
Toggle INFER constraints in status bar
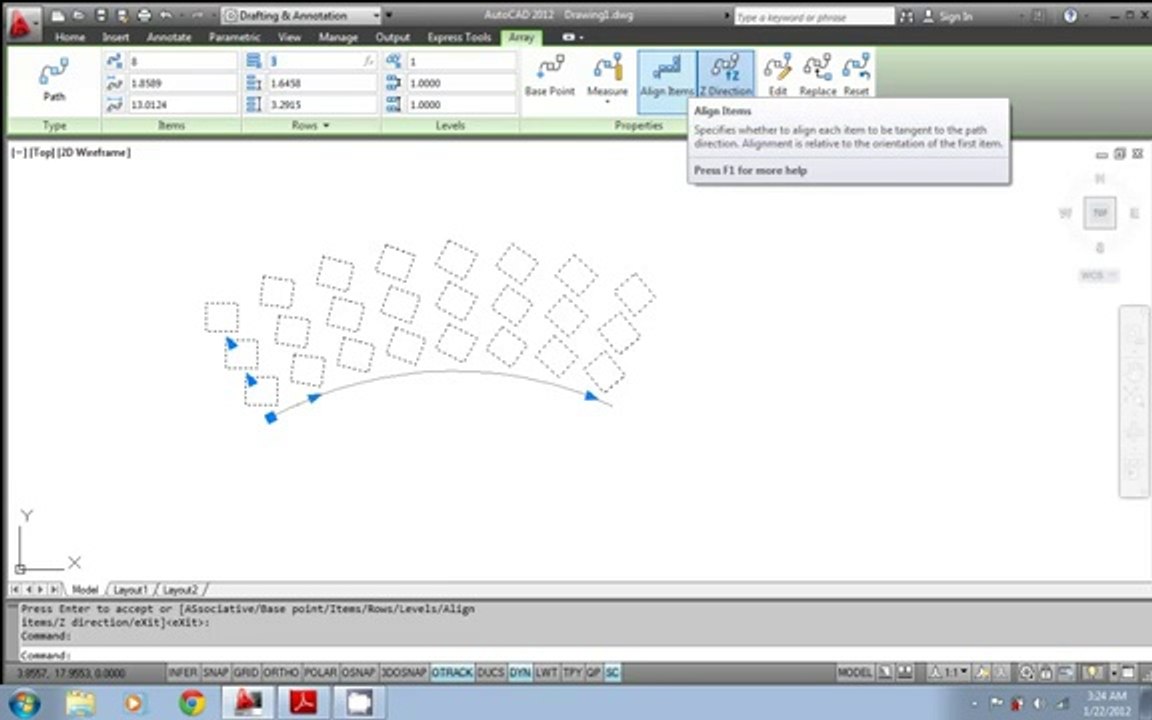pos(182,672)
